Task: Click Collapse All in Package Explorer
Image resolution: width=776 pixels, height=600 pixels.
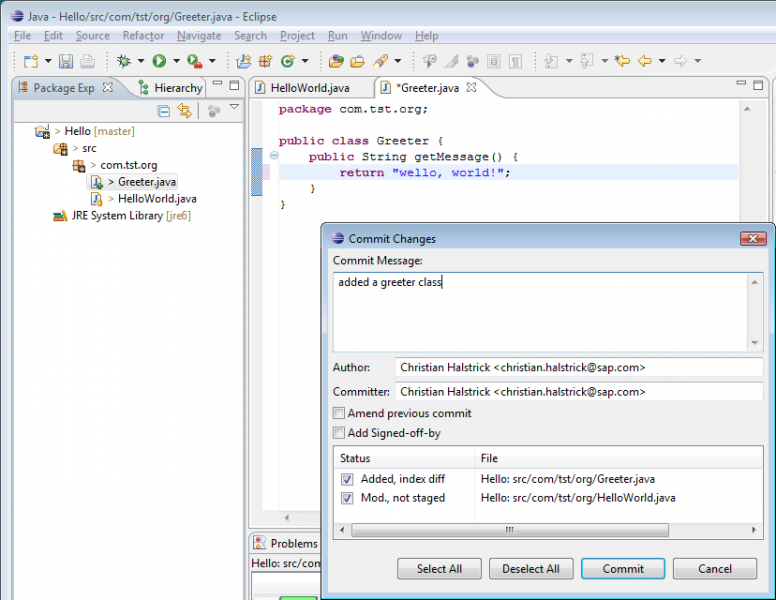Action: coord(163,111)
